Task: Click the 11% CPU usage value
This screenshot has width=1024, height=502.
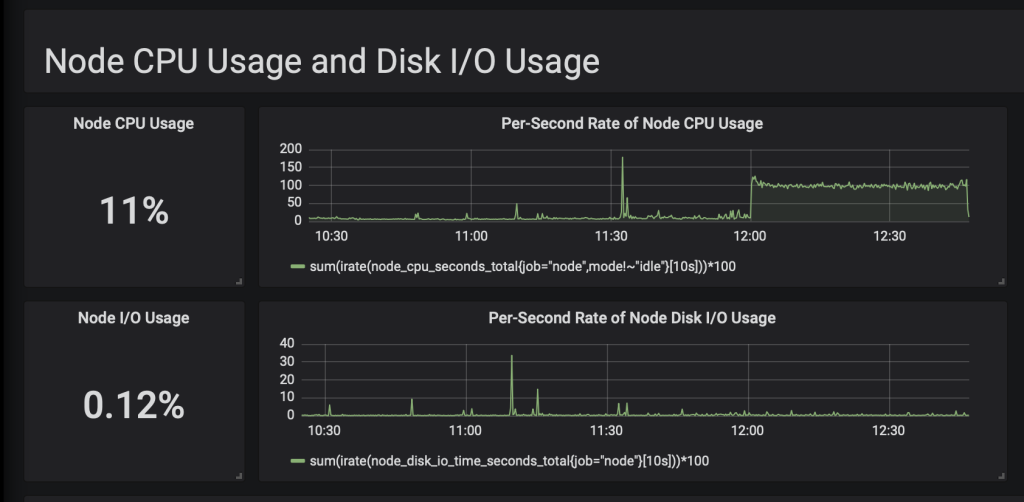Action: 134,211
